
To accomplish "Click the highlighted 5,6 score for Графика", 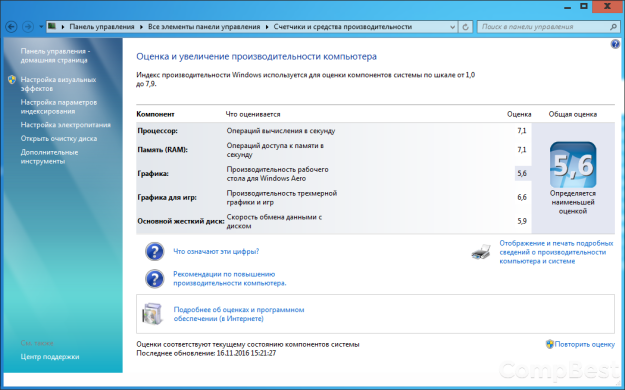I will (x=522, y=173).
